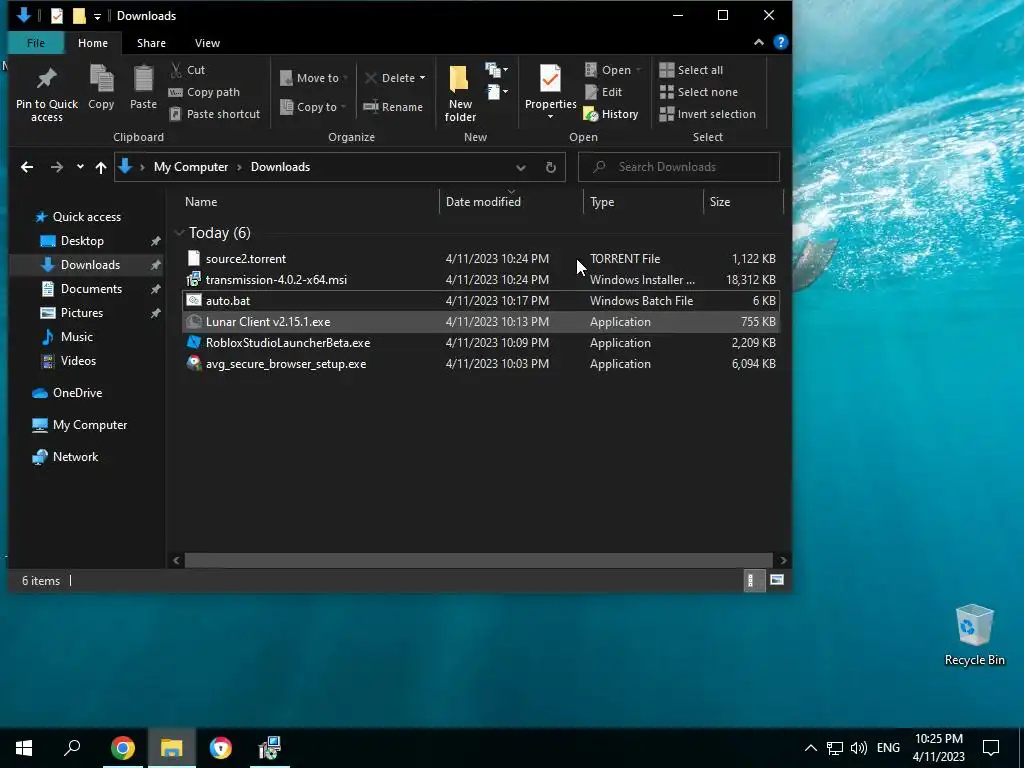
Task: Click the Recycle Bin desktop icon
Action: coord(974,635)
